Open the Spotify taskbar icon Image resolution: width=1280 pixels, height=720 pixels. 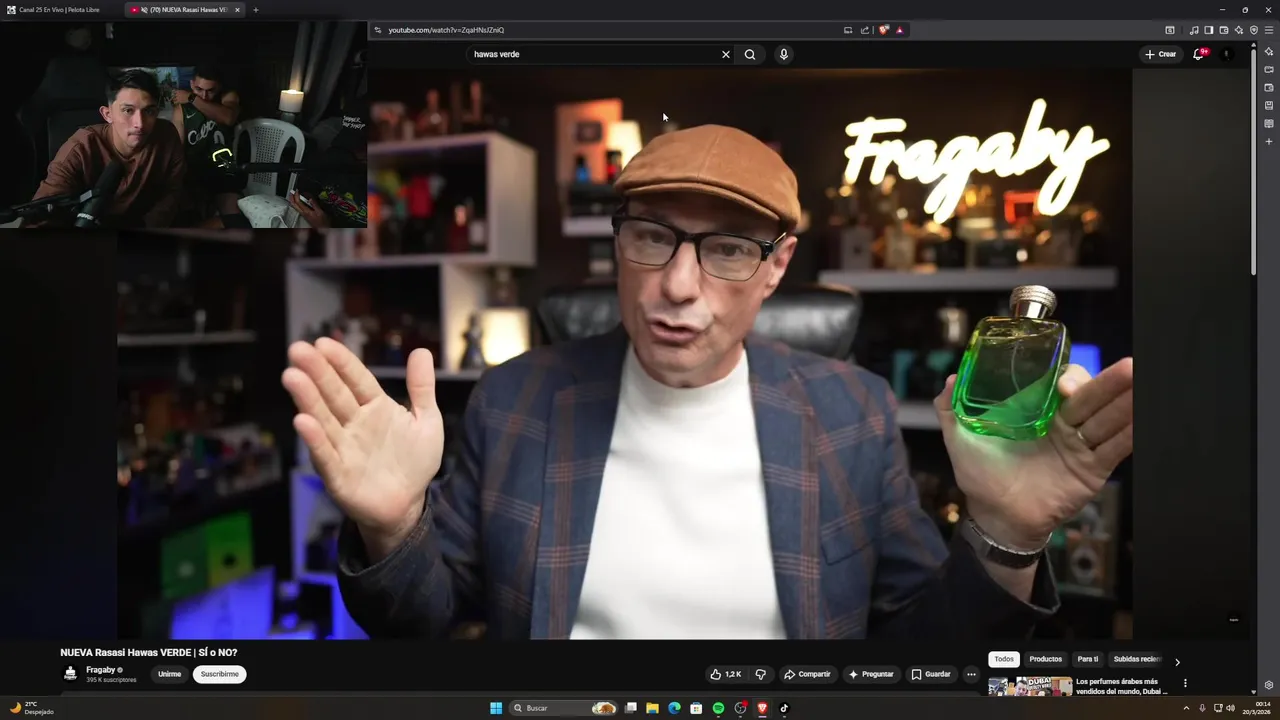coord(718,708)
